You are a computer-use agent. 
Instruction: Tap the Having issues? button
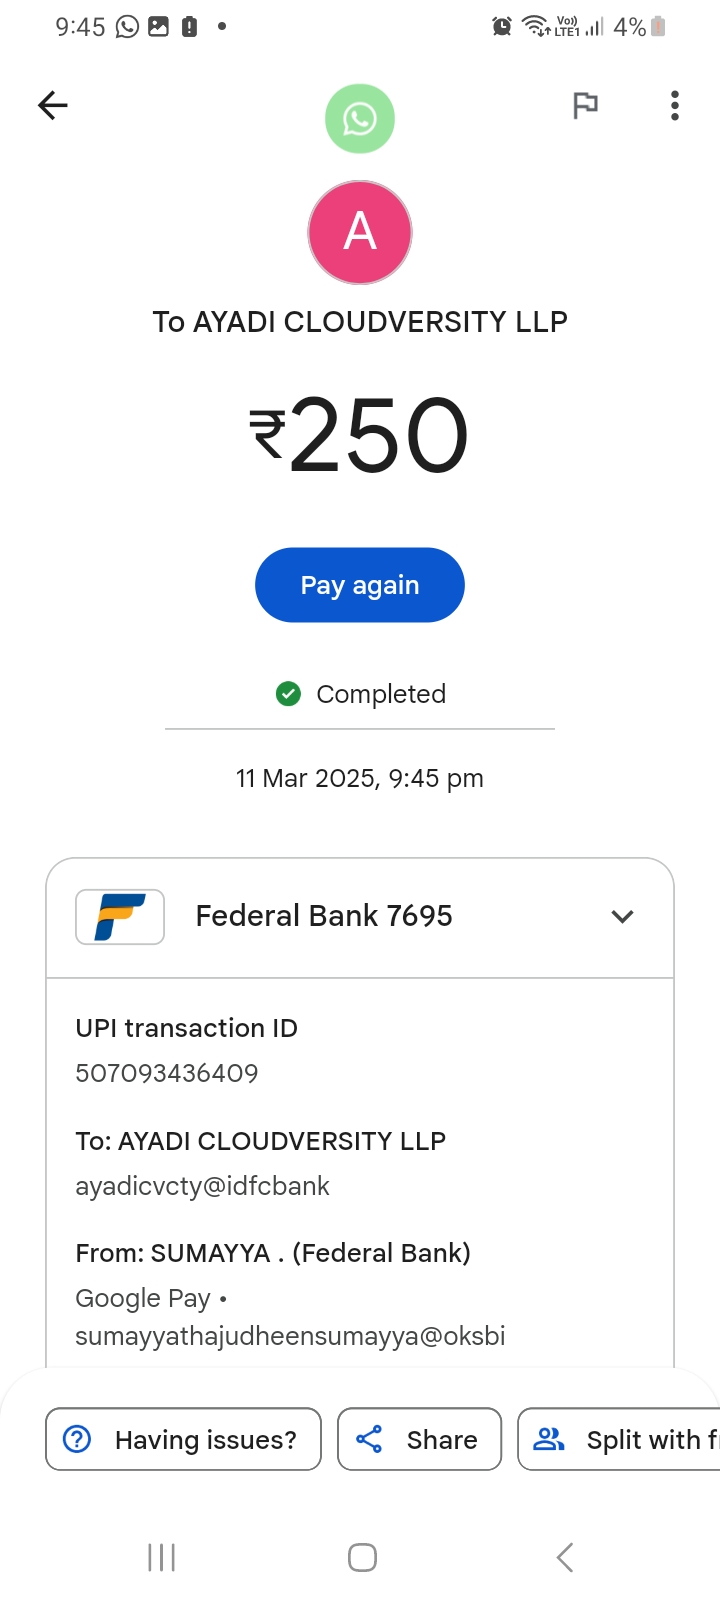click(183, 1439)
